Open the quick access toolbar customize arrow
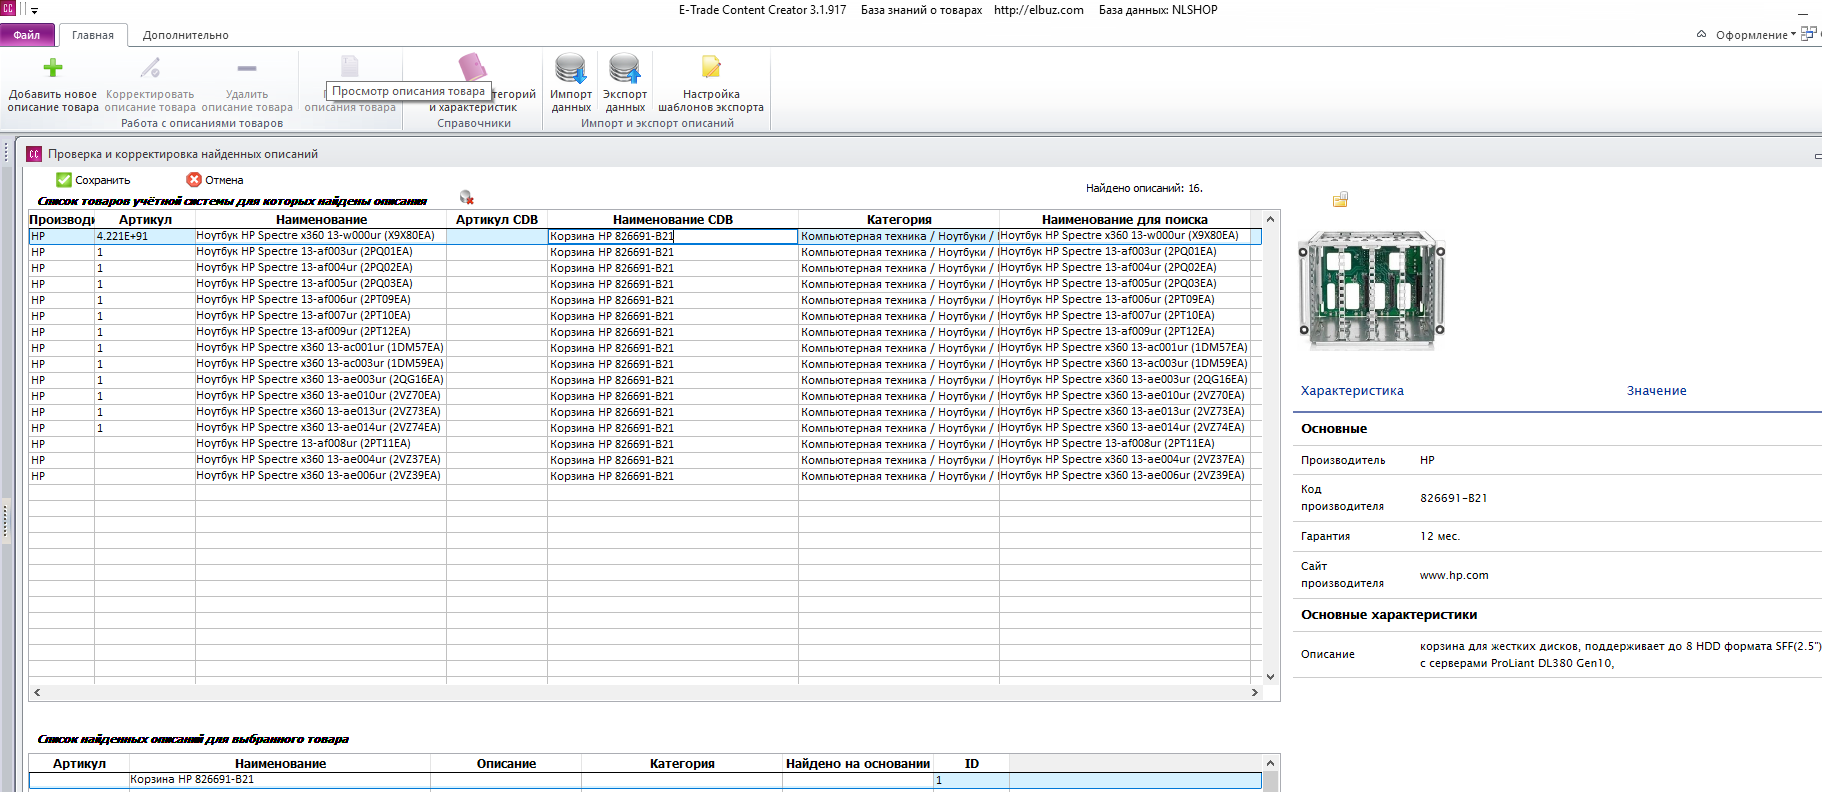This screenshot has width=1822, height=792. tap(34, 10)
